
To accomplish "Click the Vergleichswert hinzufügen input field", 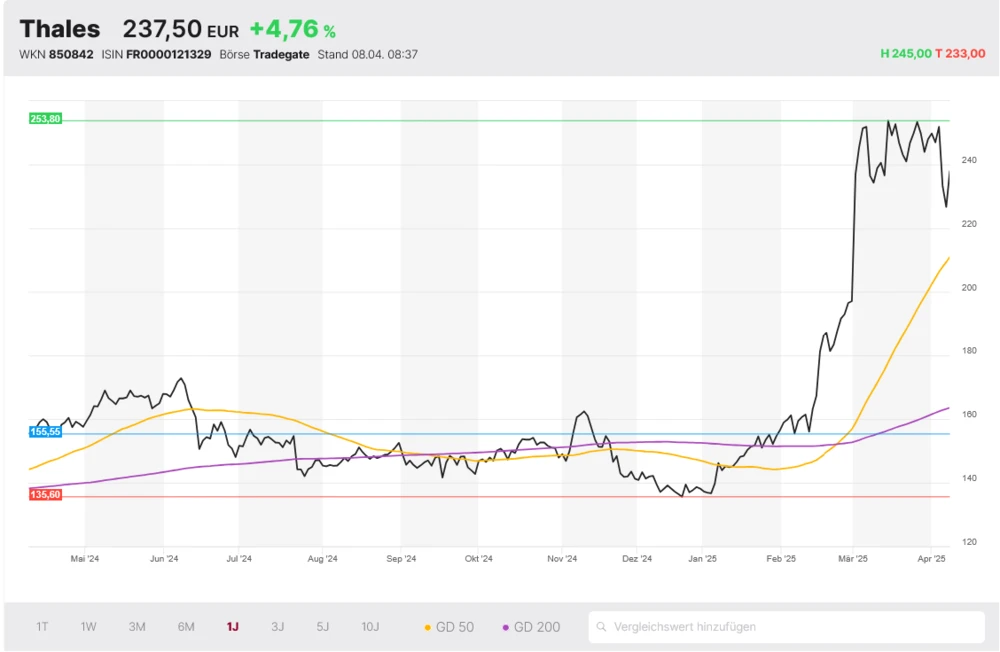I will (x=790, y=627).
